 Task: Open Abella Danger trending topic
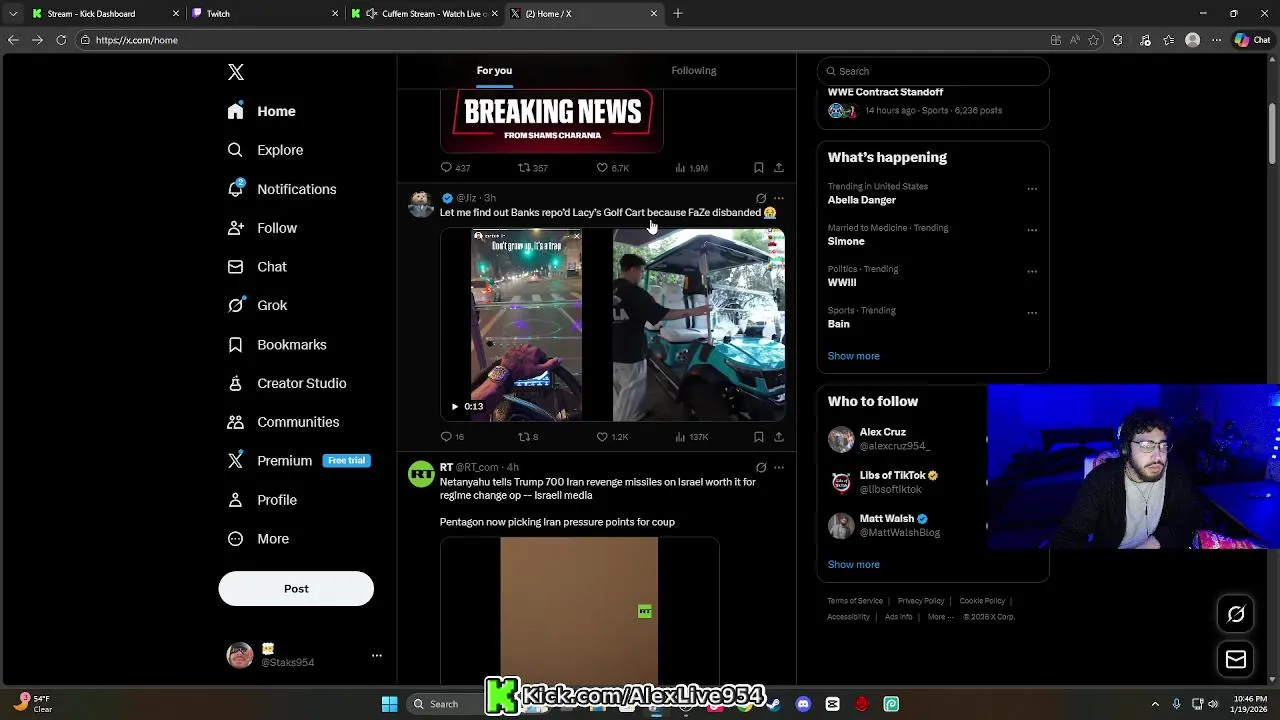(862, 200)
